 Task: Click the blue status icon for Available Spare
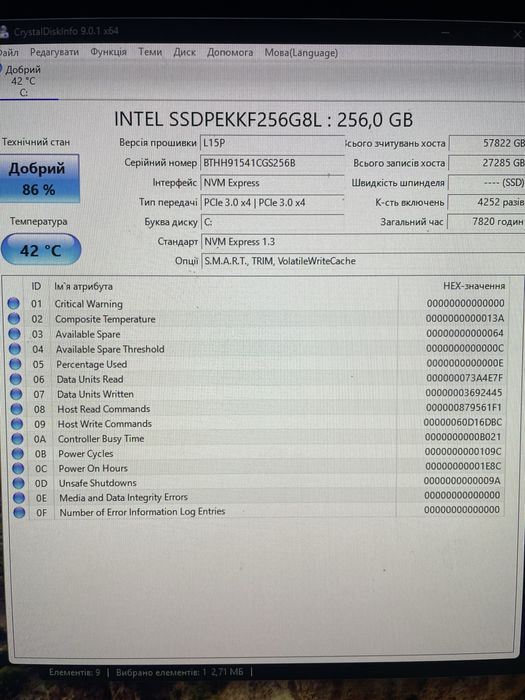14,334
